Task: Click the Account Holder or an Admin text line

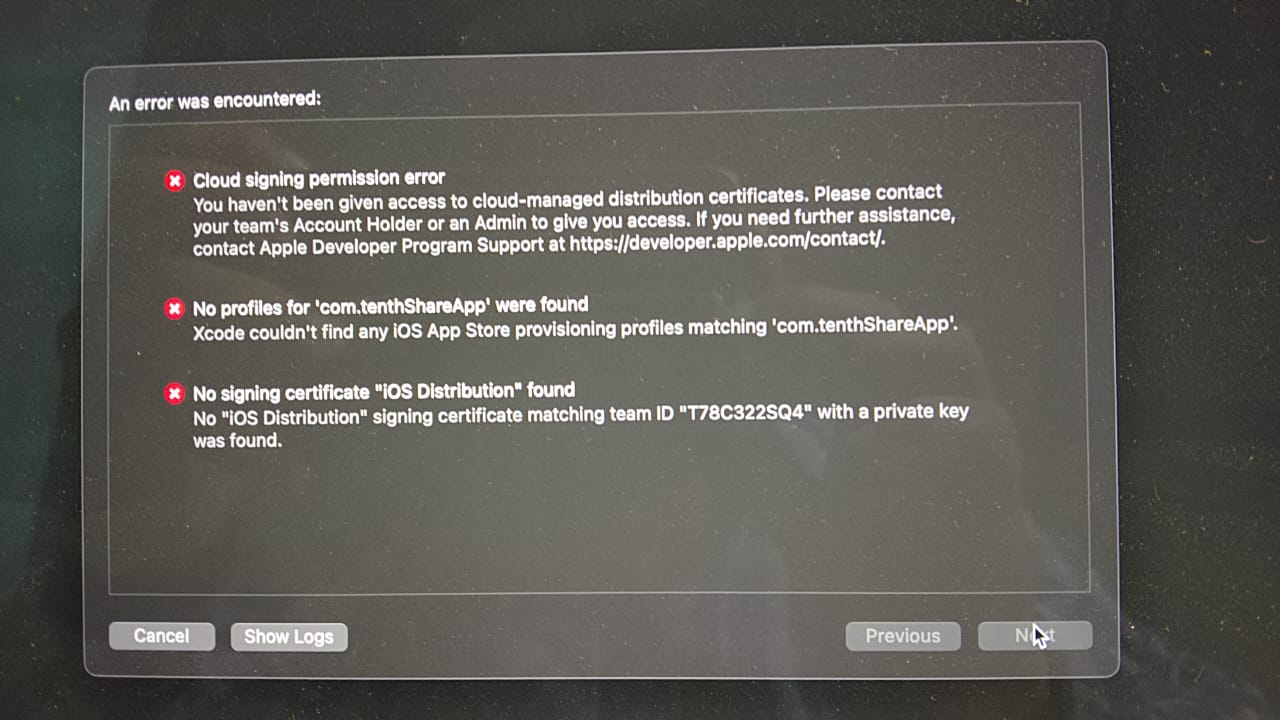Action: pyautogui.click(x=574, y=220)
